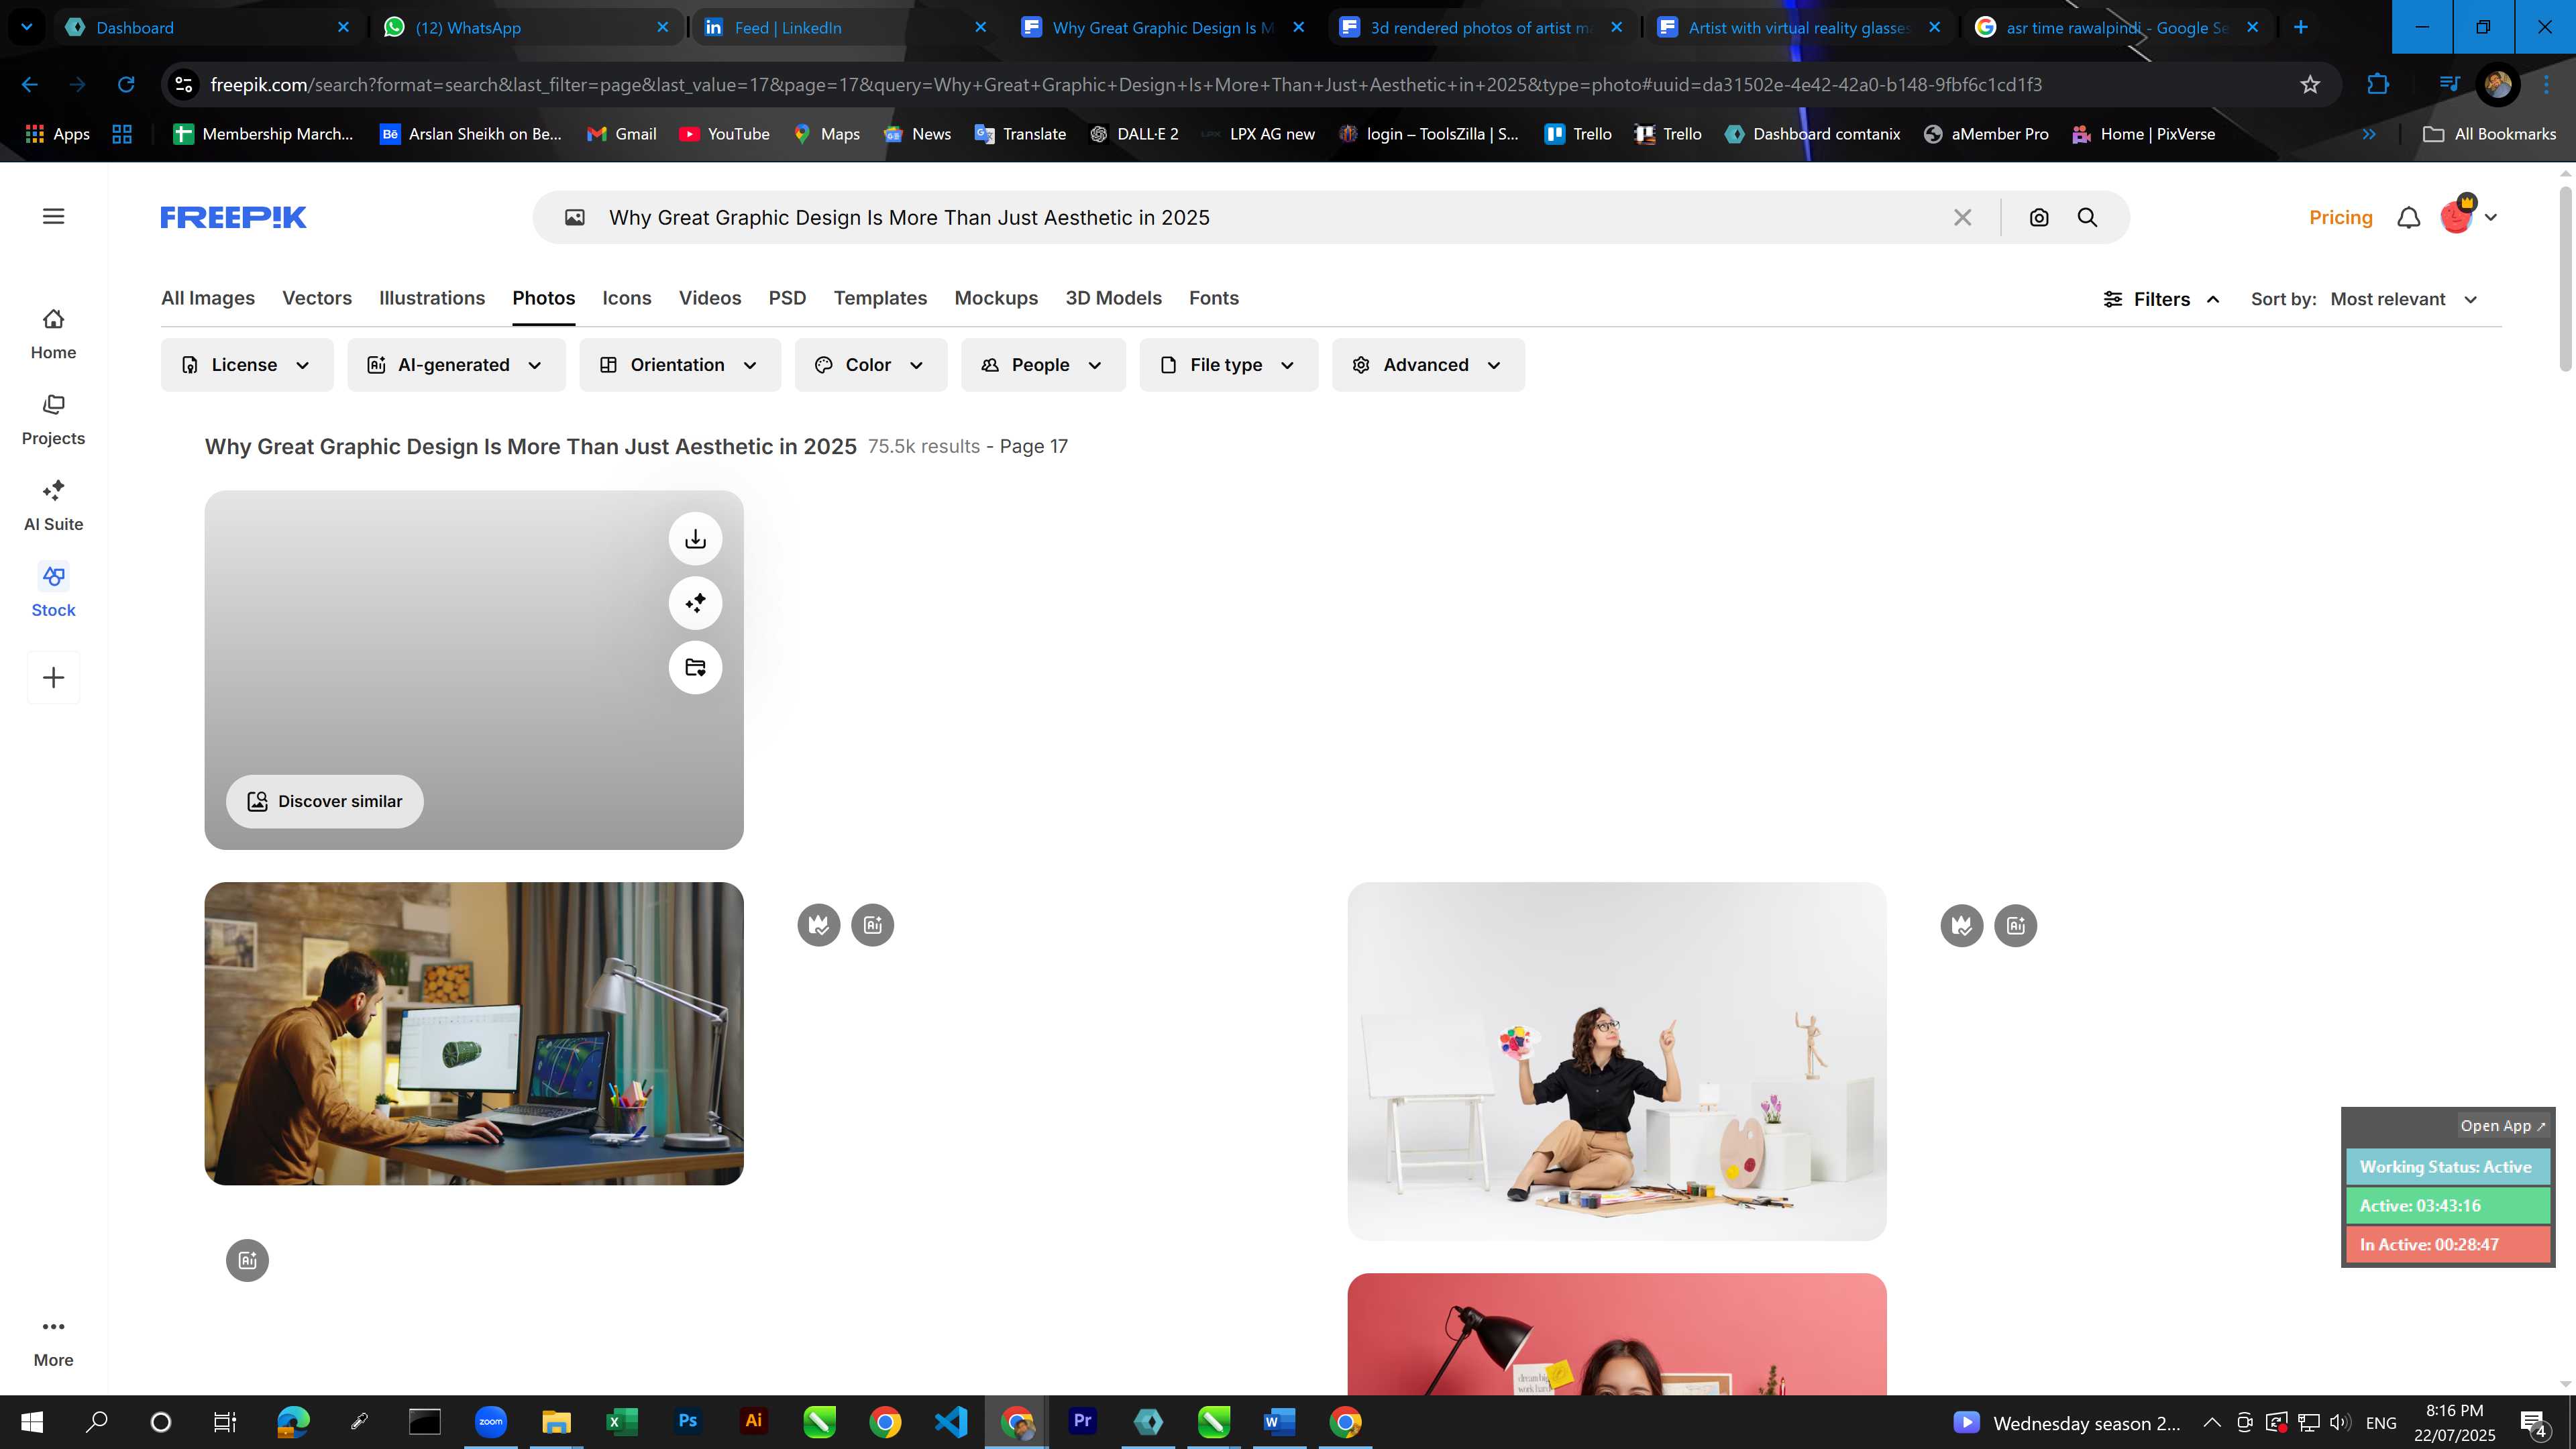The height and width of the screenshot is (1449, 2576).
Task: Expand the Orientation filter dropdown
Action: 680,365
